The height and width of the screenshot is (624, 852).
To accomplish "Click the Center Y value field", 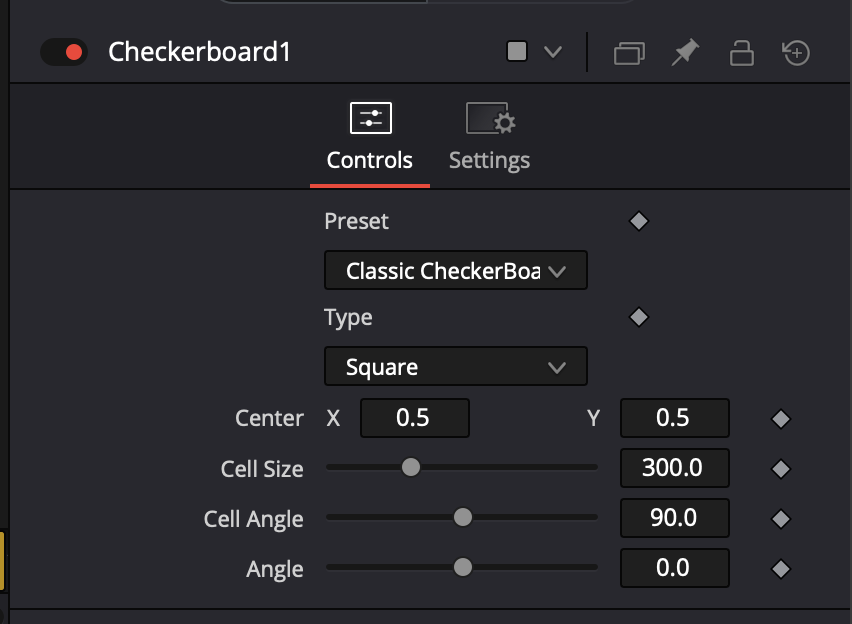I will [674, 418].
